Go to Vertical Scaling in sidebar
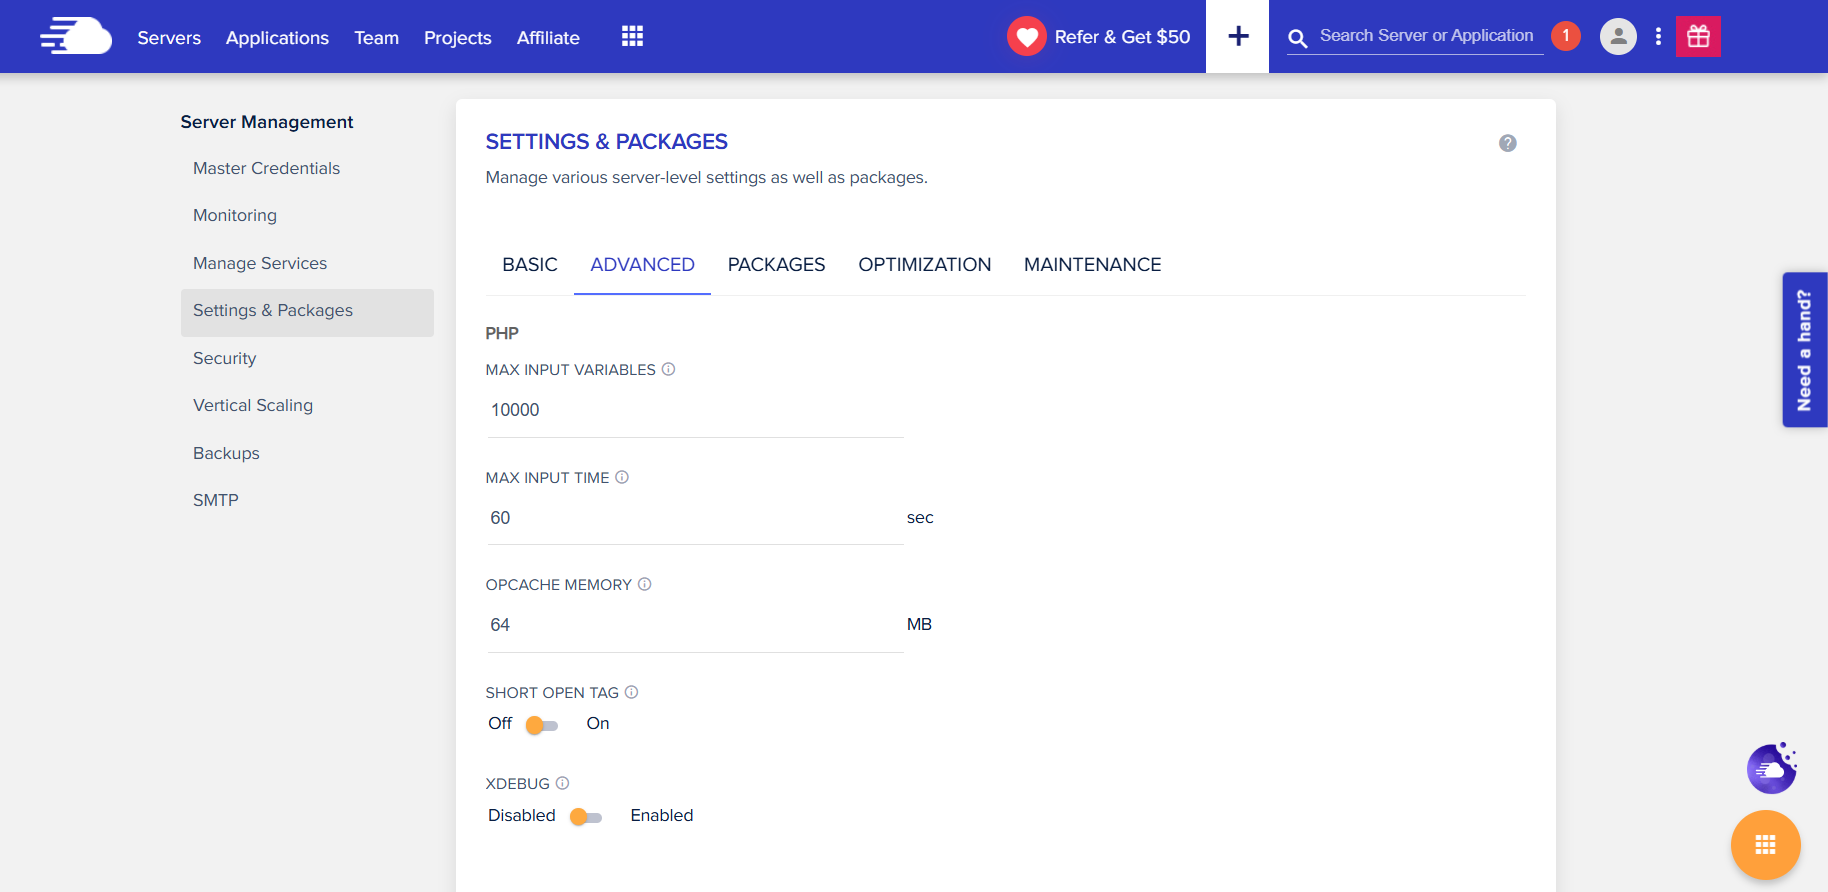The width and height of the screenshot is (1828, 892). click(253, 405)
